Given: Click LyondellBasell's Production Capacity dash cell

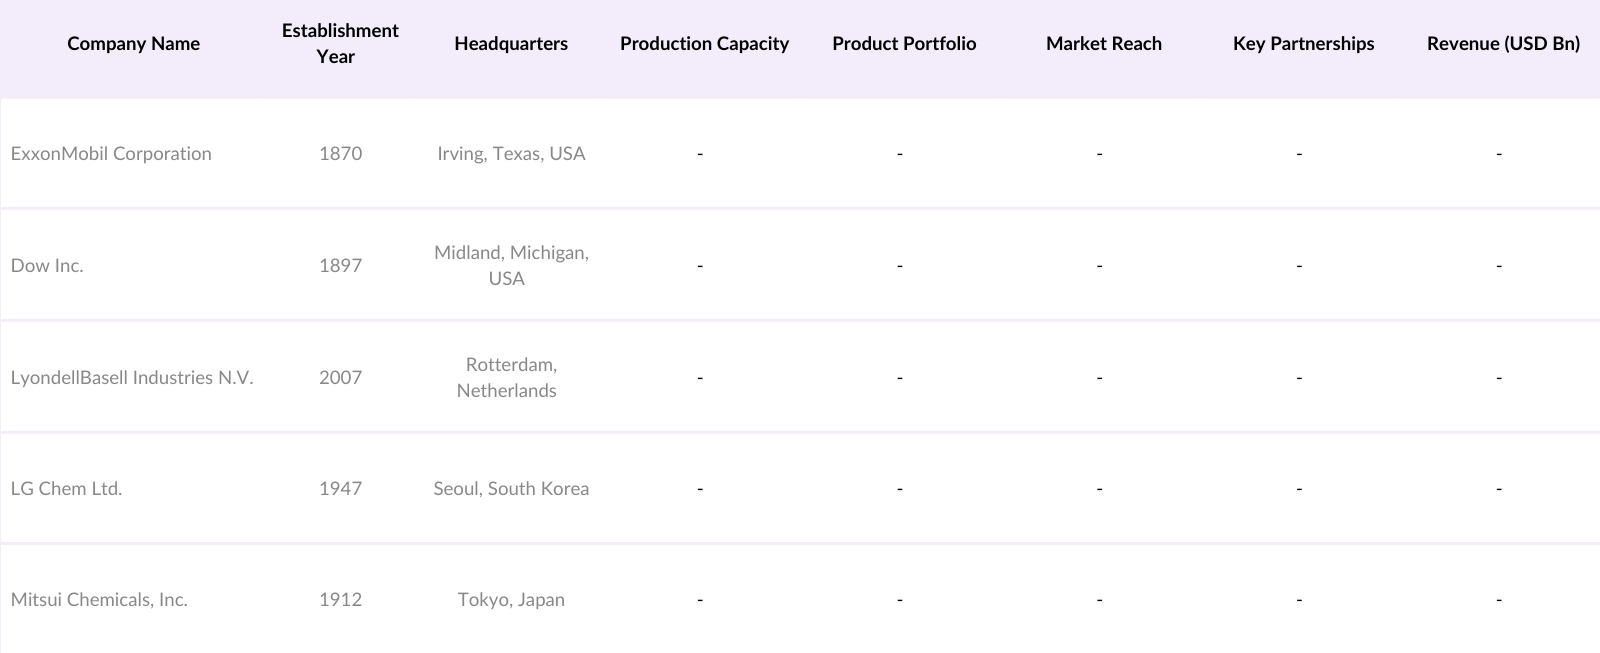Looking at the screenshot, I should pyautogui.click(x=700, y=378).
